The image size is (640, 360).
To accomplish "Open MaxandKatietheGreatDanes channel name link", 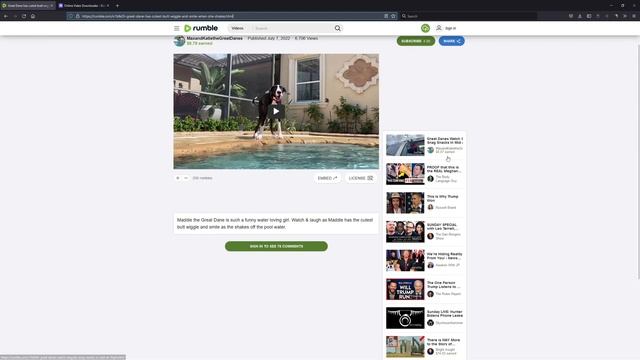I will click(215, 38).
